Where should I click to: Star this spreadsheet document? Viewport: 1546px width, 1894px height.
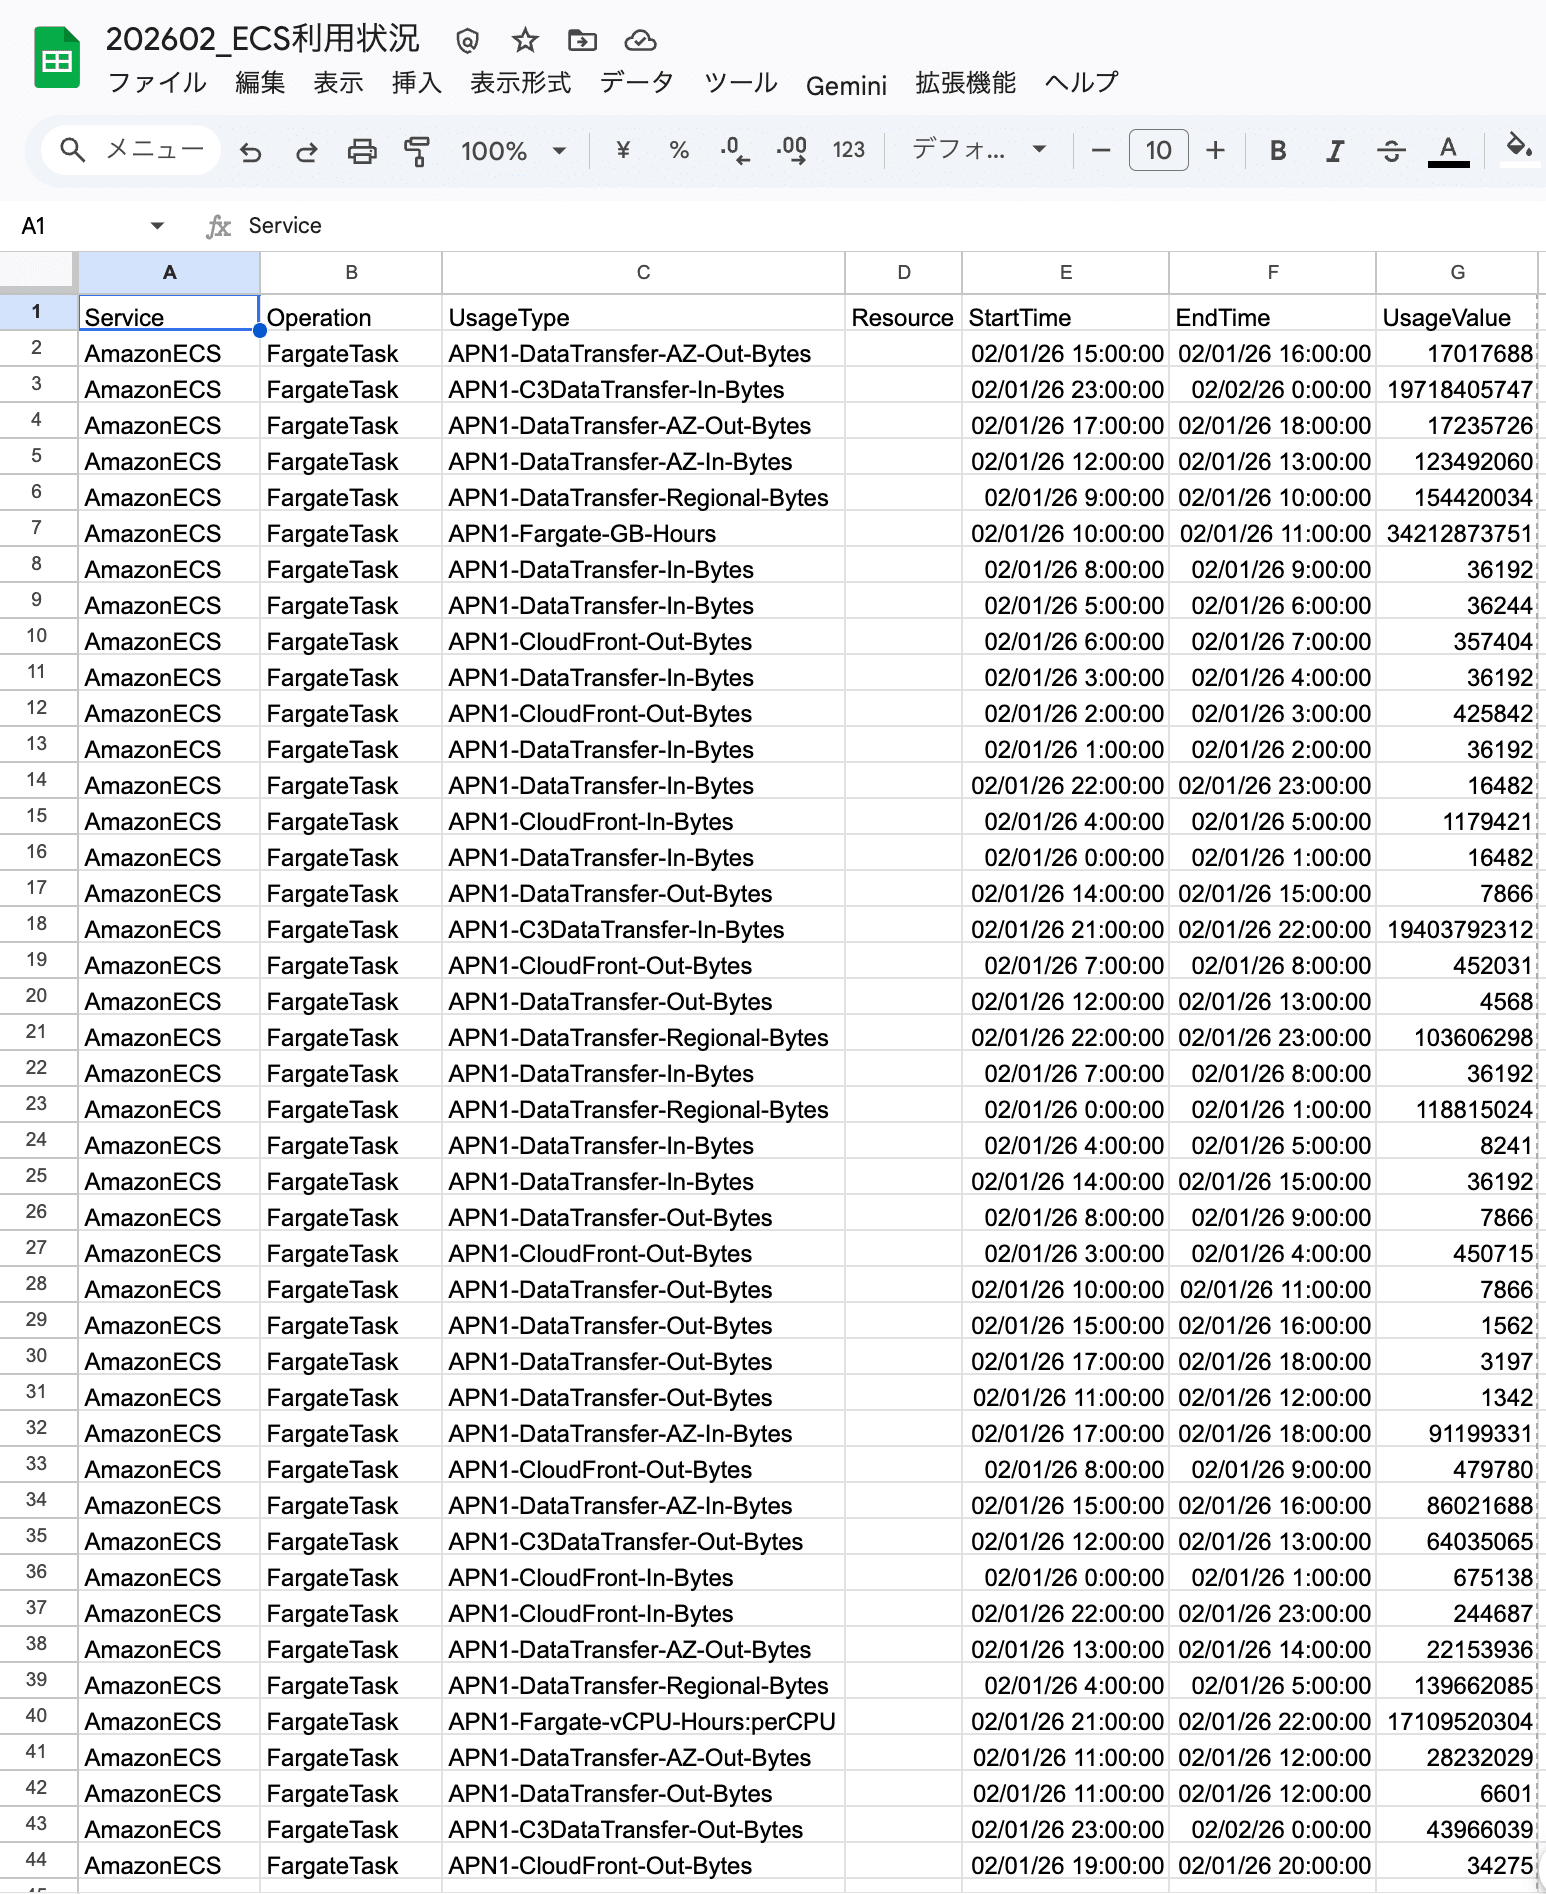pyautogui.click(x=525, y=40)
